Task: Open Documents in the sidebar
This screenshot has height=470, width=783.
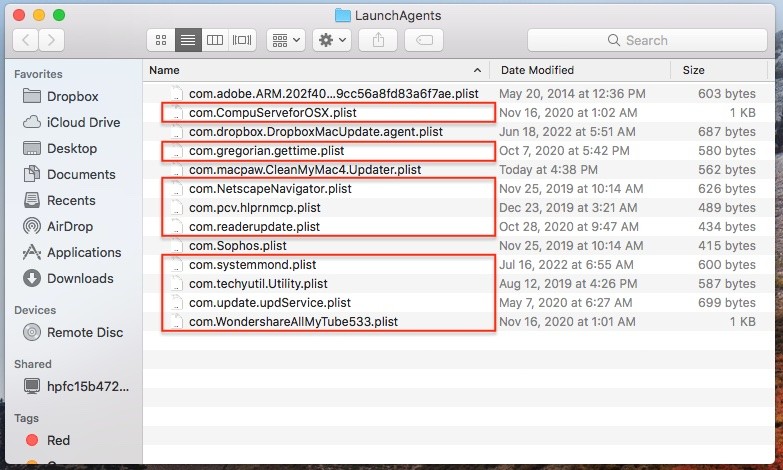Action: [69, 174]
